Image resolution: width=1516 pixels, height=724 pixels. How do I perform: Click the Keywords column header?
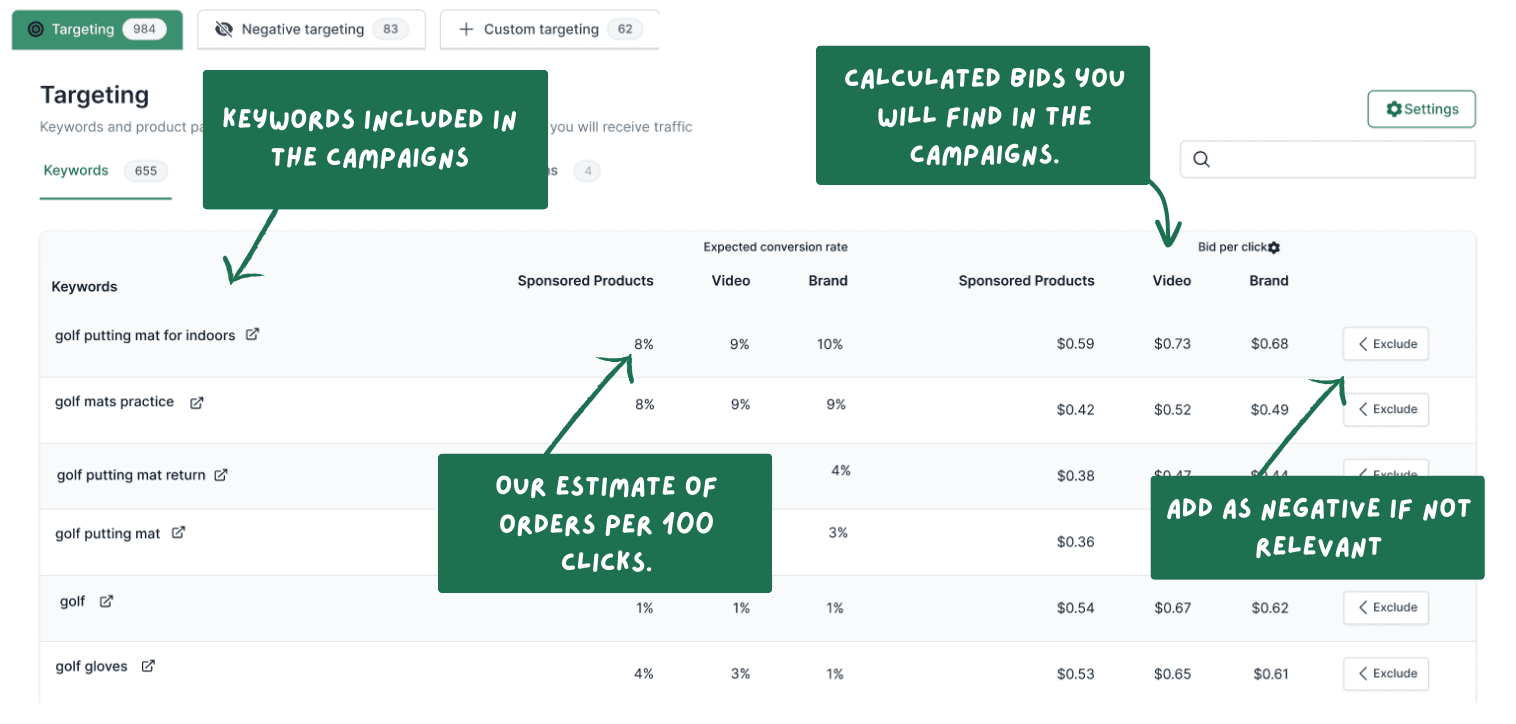[84, 286]
